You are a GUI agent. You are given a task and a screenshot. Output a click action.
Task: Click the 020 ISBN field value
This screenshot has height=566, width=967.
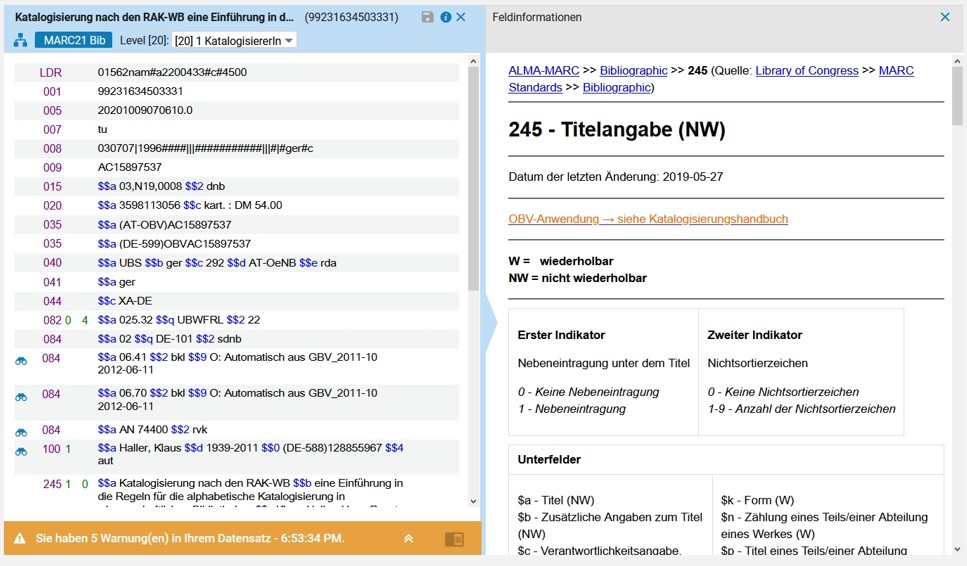190,205
